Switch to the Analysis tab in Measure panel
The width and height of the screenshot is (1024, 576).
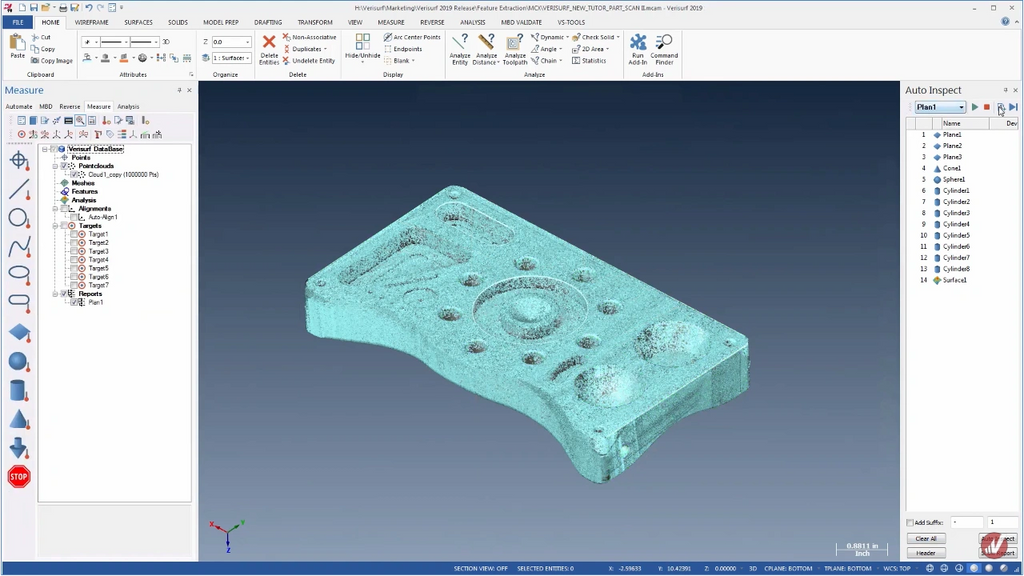tap(128, 106)
